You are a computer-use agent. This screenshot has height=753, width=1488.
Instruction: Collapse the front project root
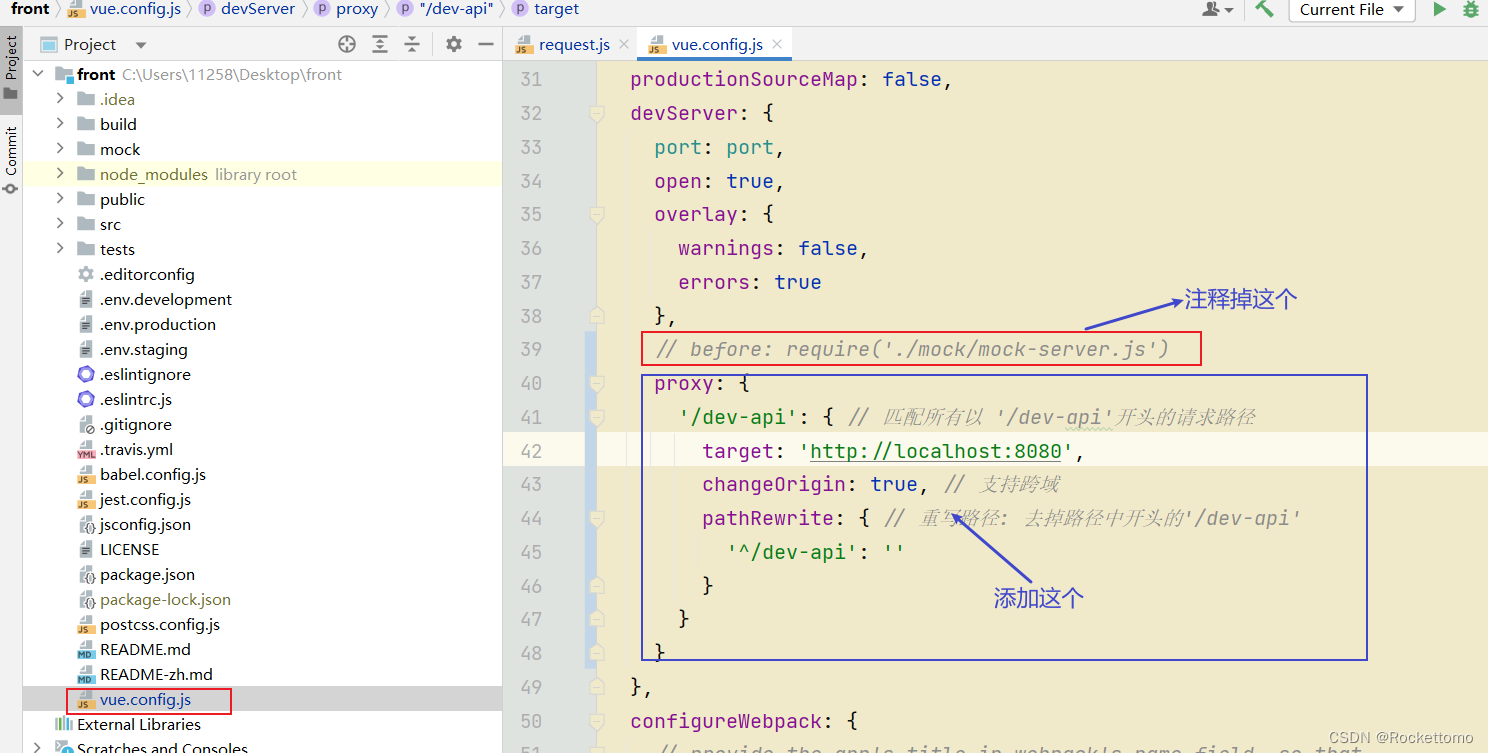point(38,74)
